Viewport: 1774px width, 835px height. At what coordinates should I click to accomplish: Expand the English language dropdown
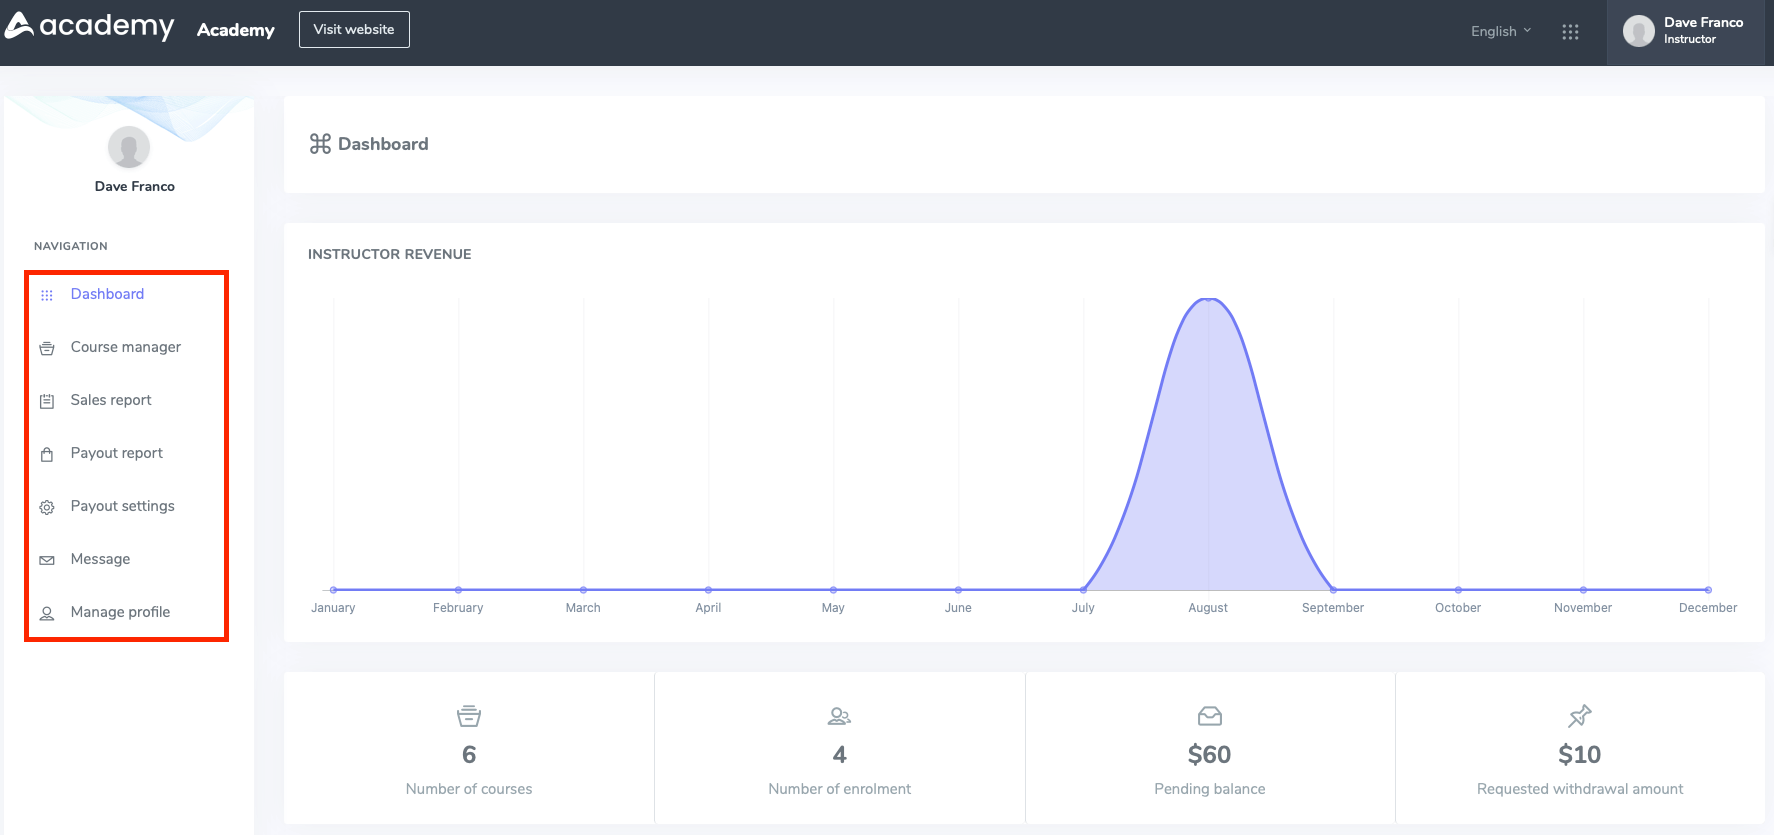(1500, 32)
